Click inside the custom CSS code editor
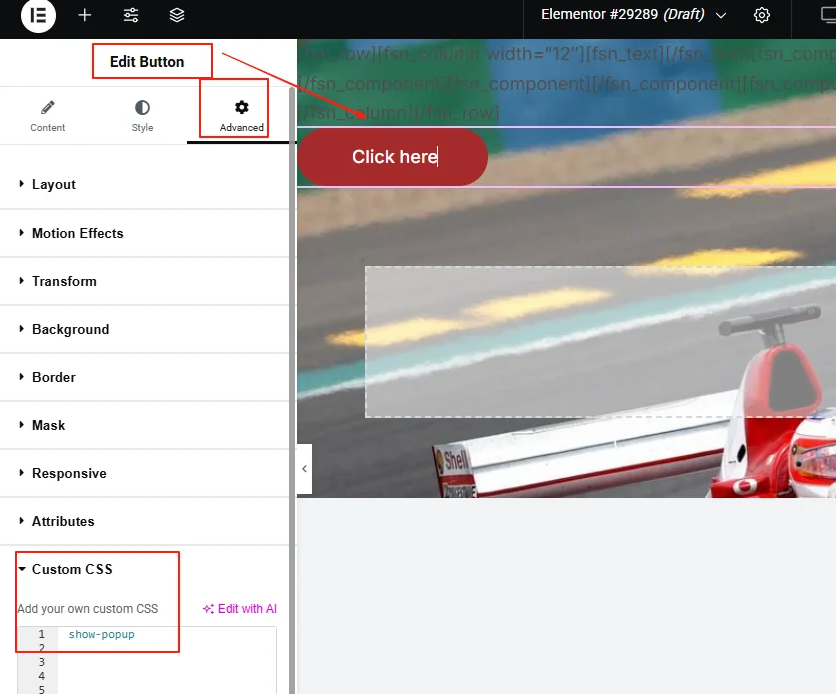Image resolution: width=838 pixels, height=694 pixels. (x=165, y=660)
